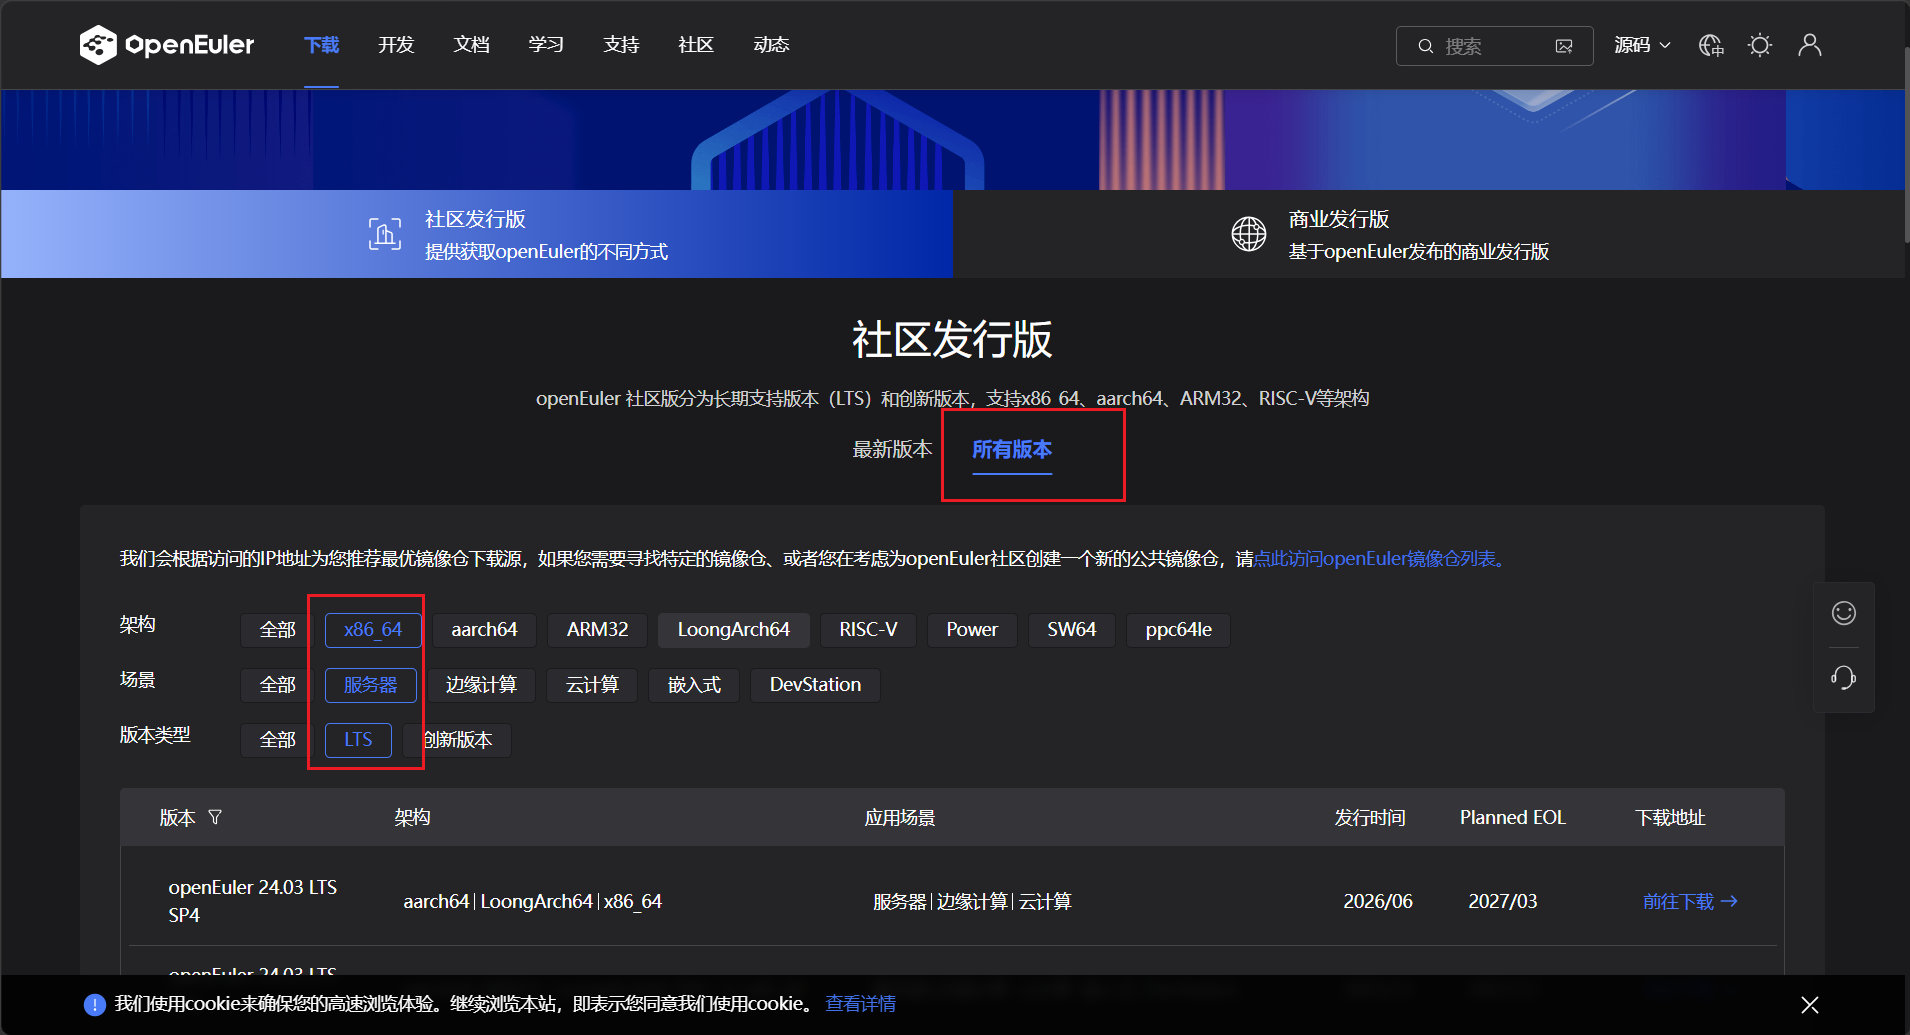Toggle the 服务器 scenario filter

pos(371,685)
